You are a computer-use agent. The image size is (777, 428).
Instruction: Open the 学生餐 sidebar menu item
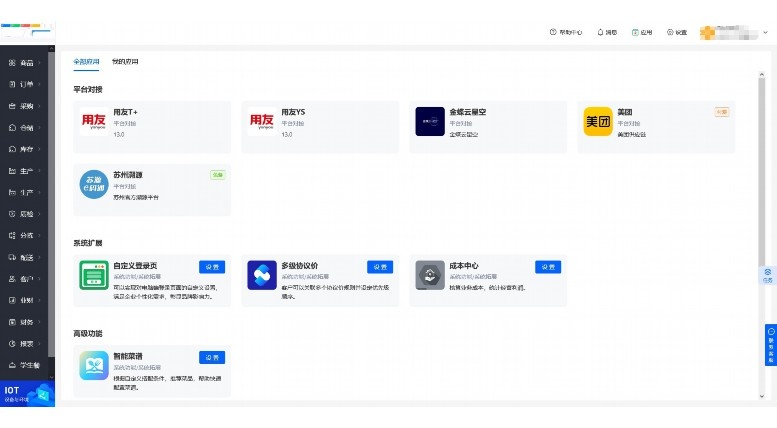point(24,365)
